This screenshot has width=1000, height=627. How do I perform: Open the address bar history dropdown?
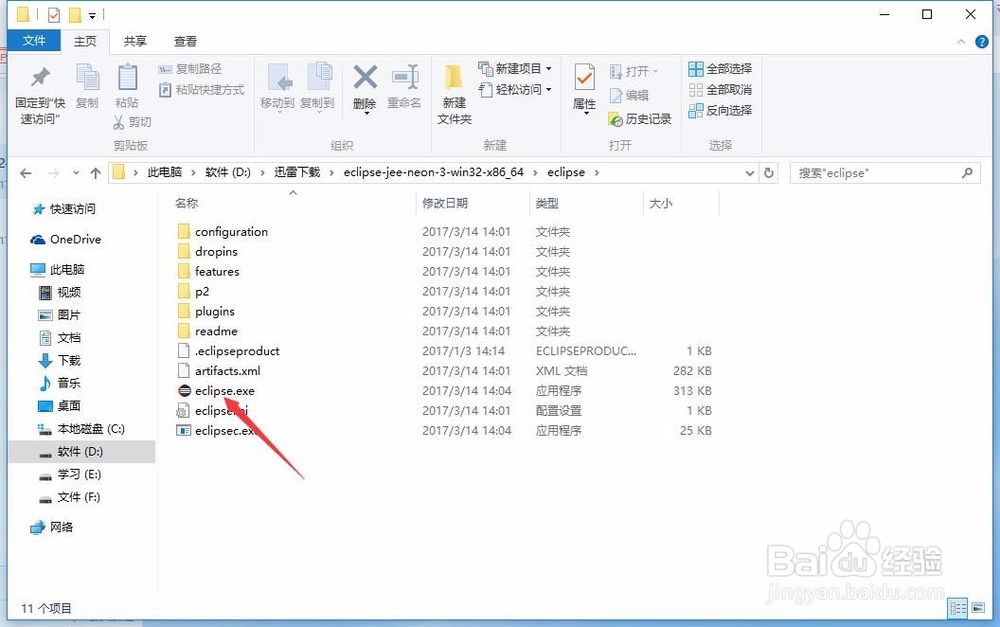point(749,172)
